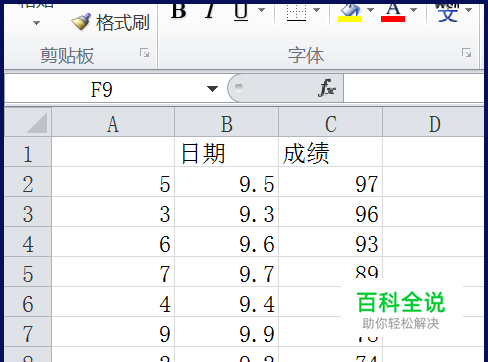This screenshot has height=362, width=488.
Task: Apply cell borders icon
Action: point(296,13)
